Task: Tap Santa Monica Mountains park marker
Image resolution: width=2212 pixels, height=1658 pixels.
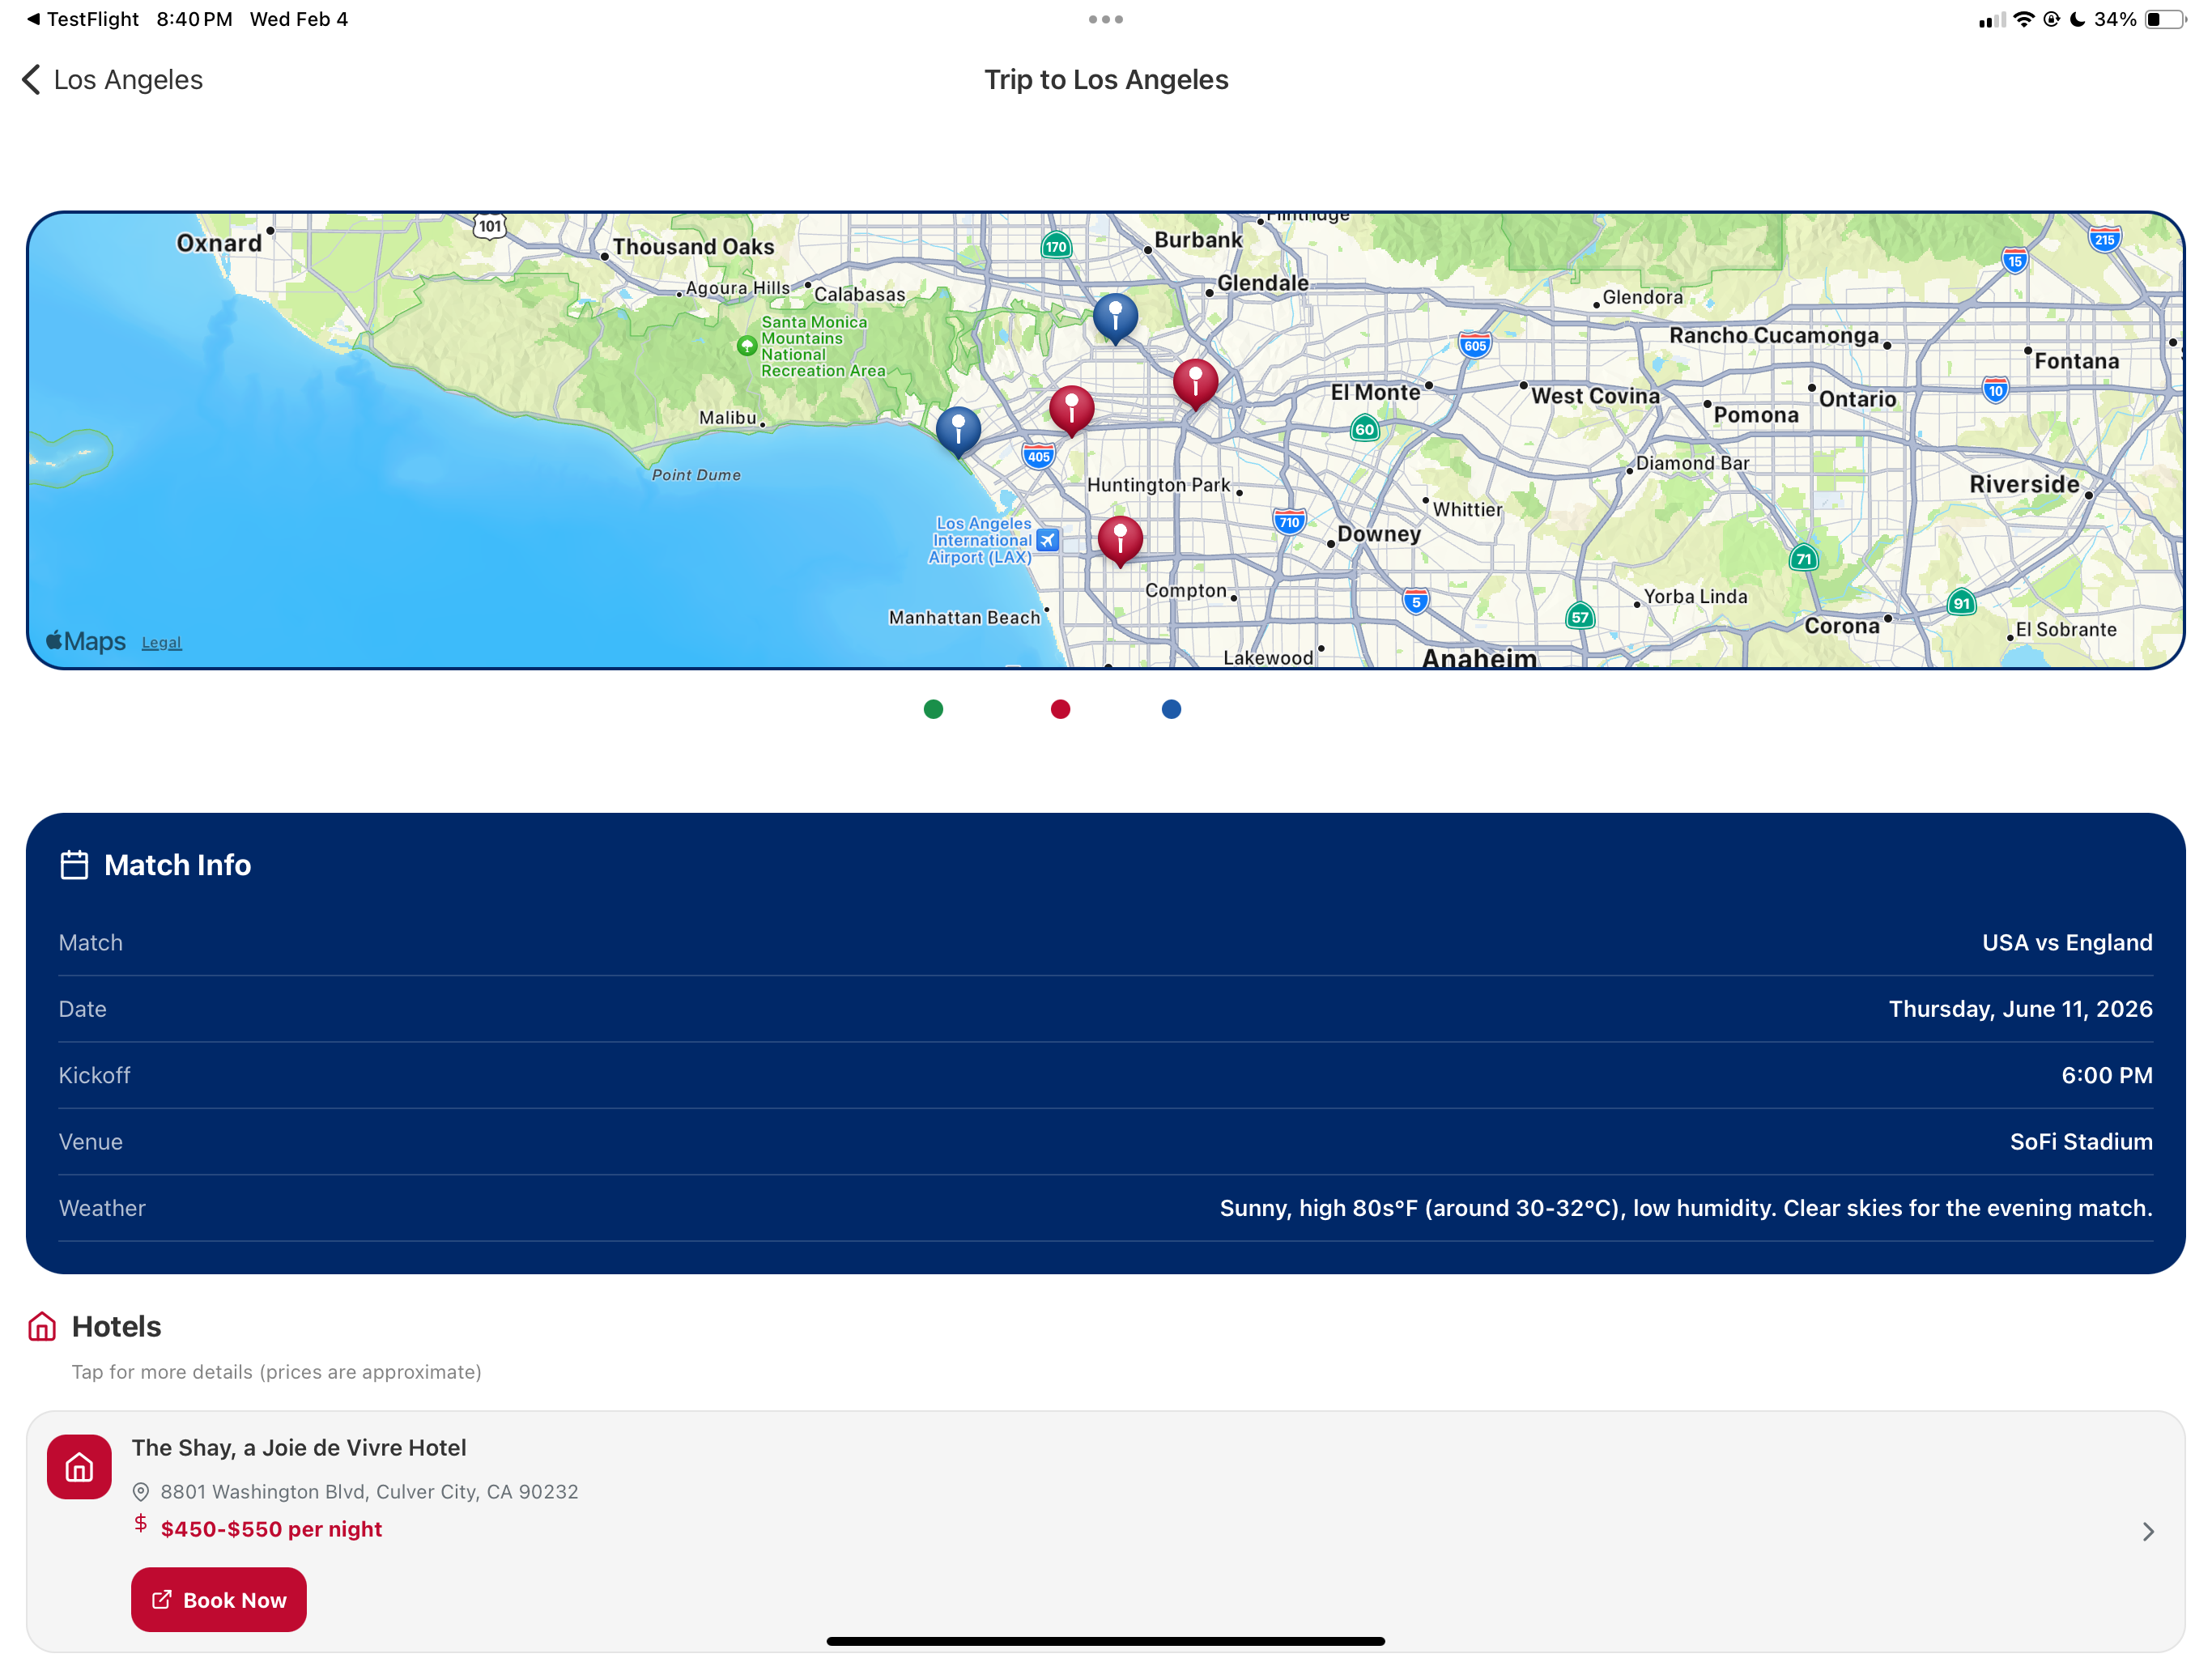Action: coord(746,346)
